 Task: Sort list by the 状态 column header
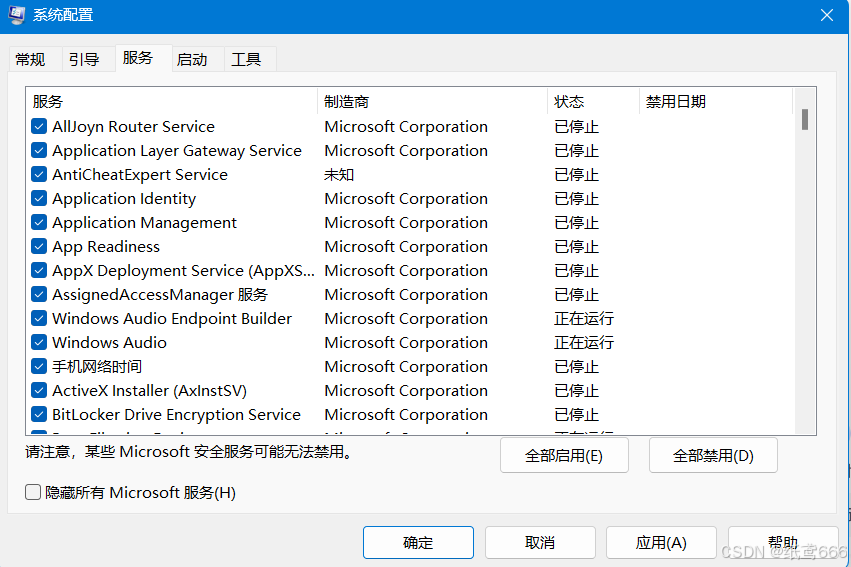tap(592, 102)
